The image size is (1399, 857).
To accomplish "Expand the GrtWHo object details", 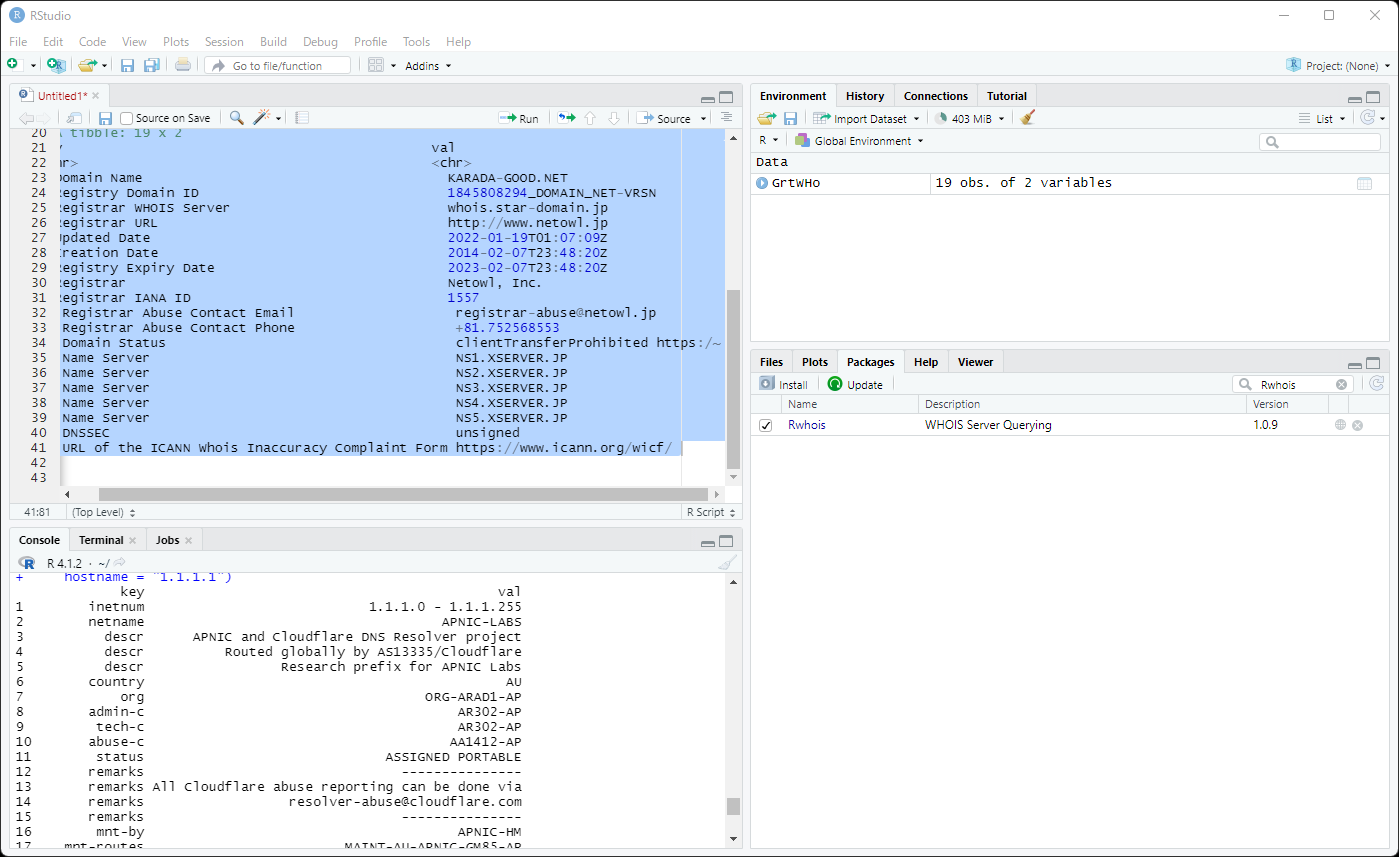I will coord(762,183).
